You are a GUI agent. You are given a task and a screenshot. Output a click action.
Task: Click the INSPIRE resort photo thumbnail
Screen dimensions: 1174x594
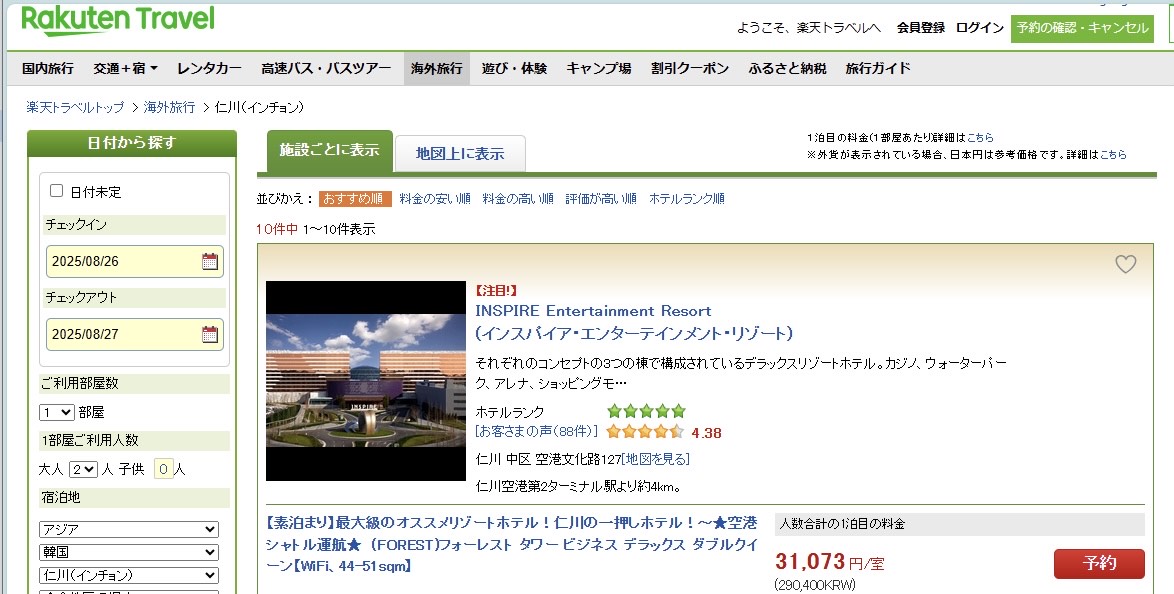point(365,381)
